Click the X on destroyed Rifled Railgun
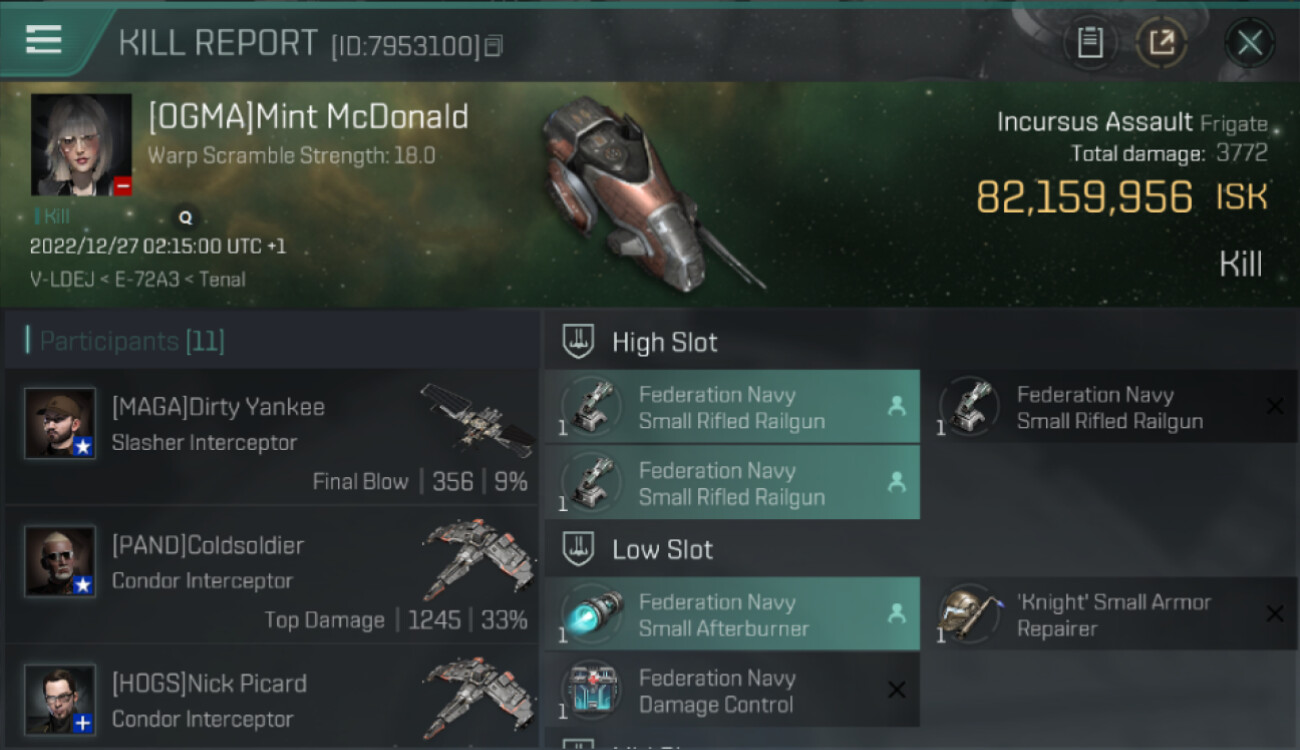The image size is (1300, 750). pyautogui.click(x=1275, y=406)
